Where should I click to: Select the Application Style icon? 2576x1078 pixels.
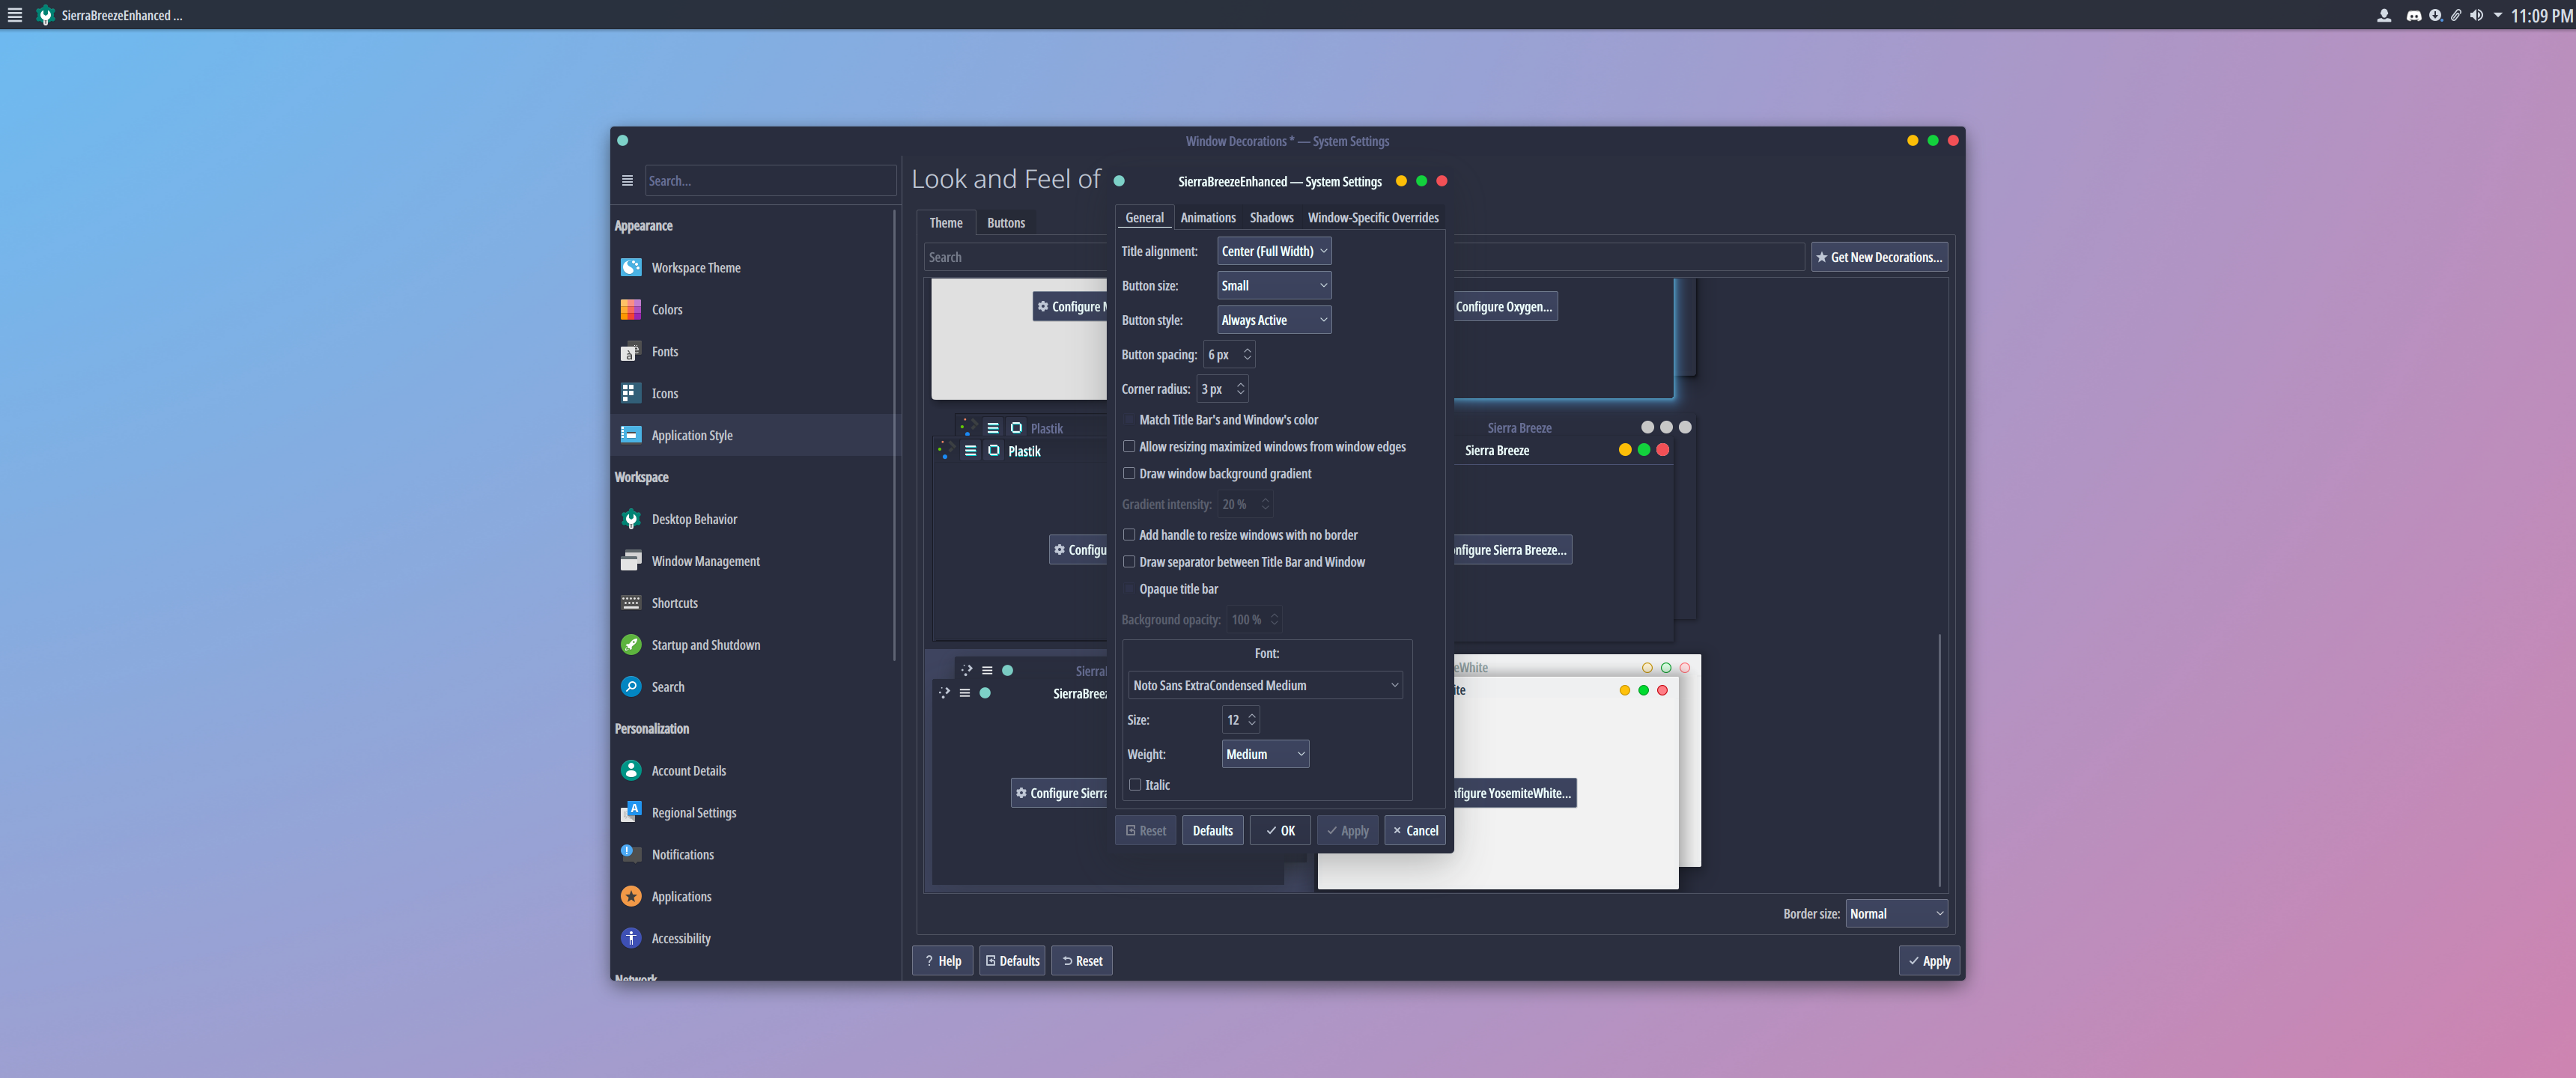(631, 435)
